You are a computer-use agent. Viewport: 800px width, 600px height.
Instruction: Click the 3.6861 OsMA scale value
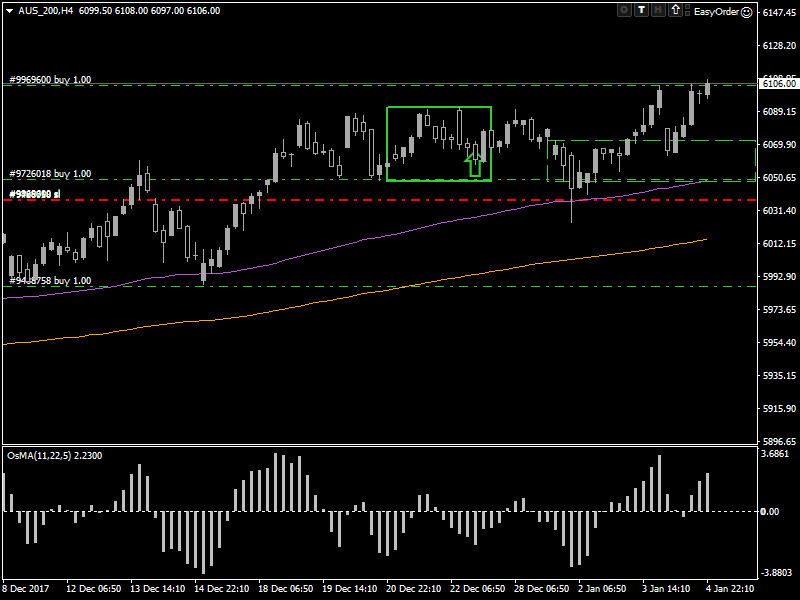pos(774,454)
